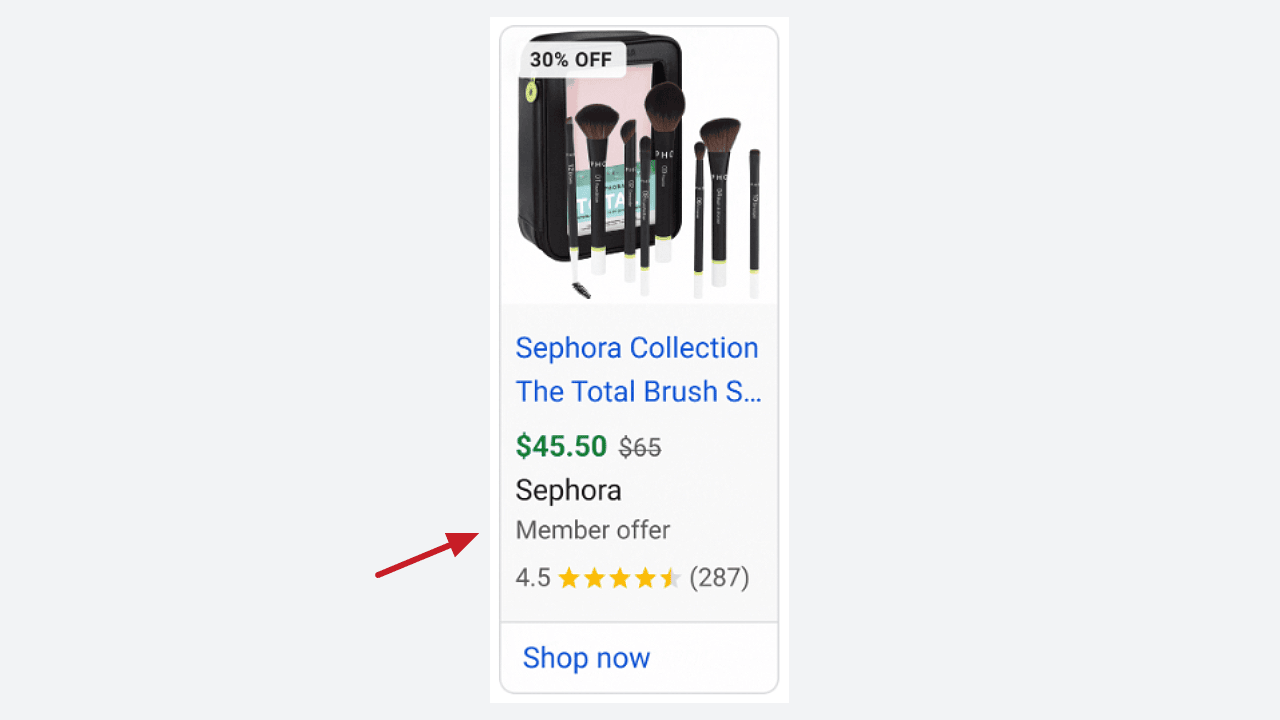Open the Sephora Collection product title link

[637, 348]
